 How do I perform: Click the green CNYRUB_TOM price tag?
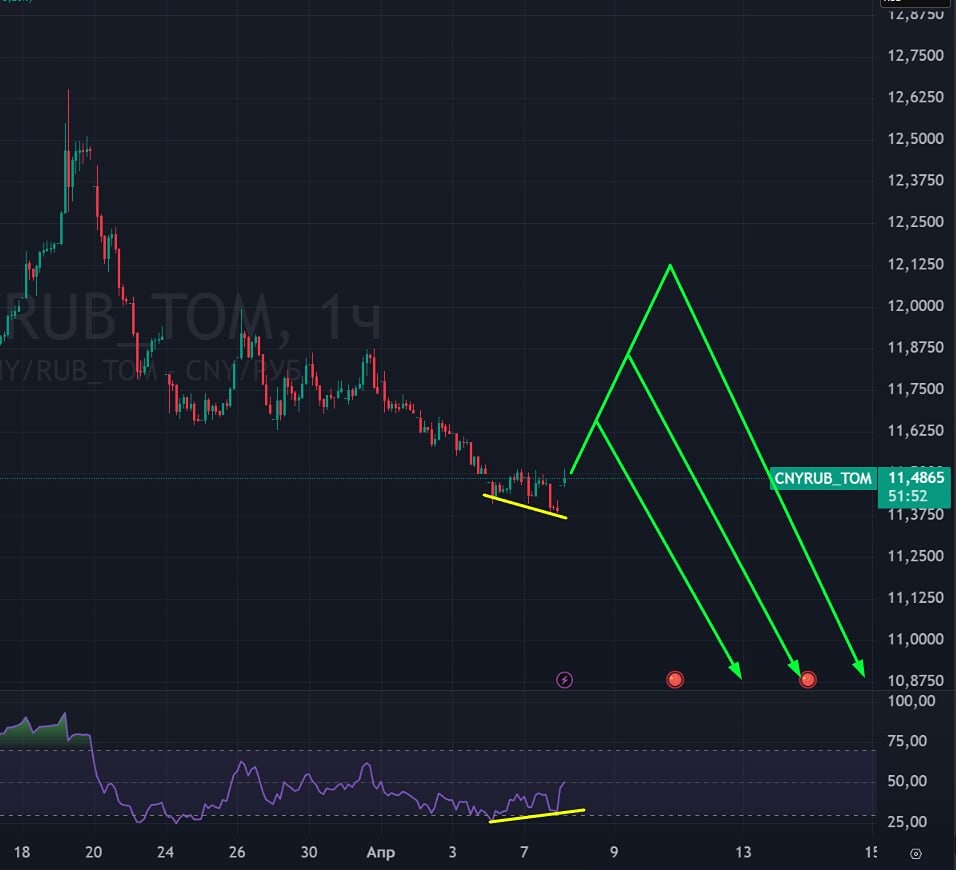point(820,479)
